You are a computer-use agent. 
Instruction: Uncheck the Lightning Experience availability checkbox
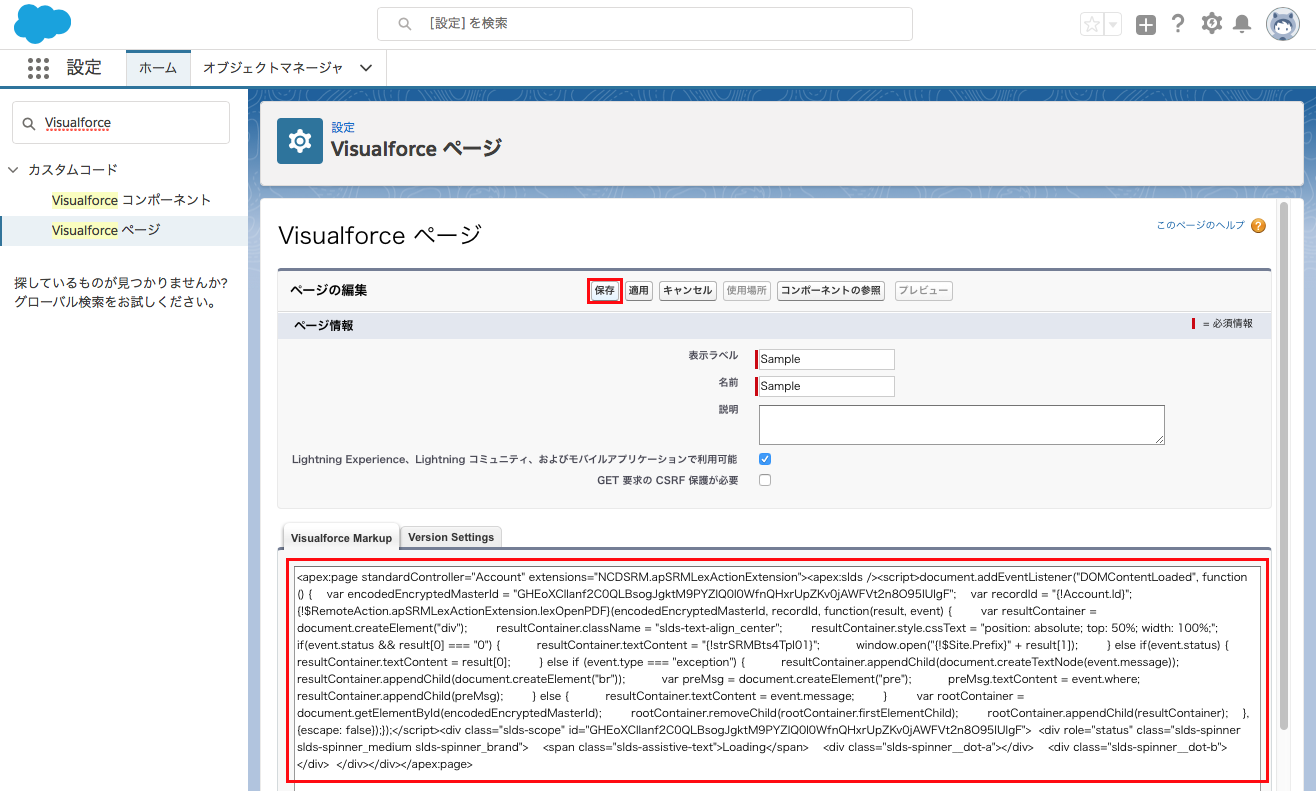coord(765,460)
